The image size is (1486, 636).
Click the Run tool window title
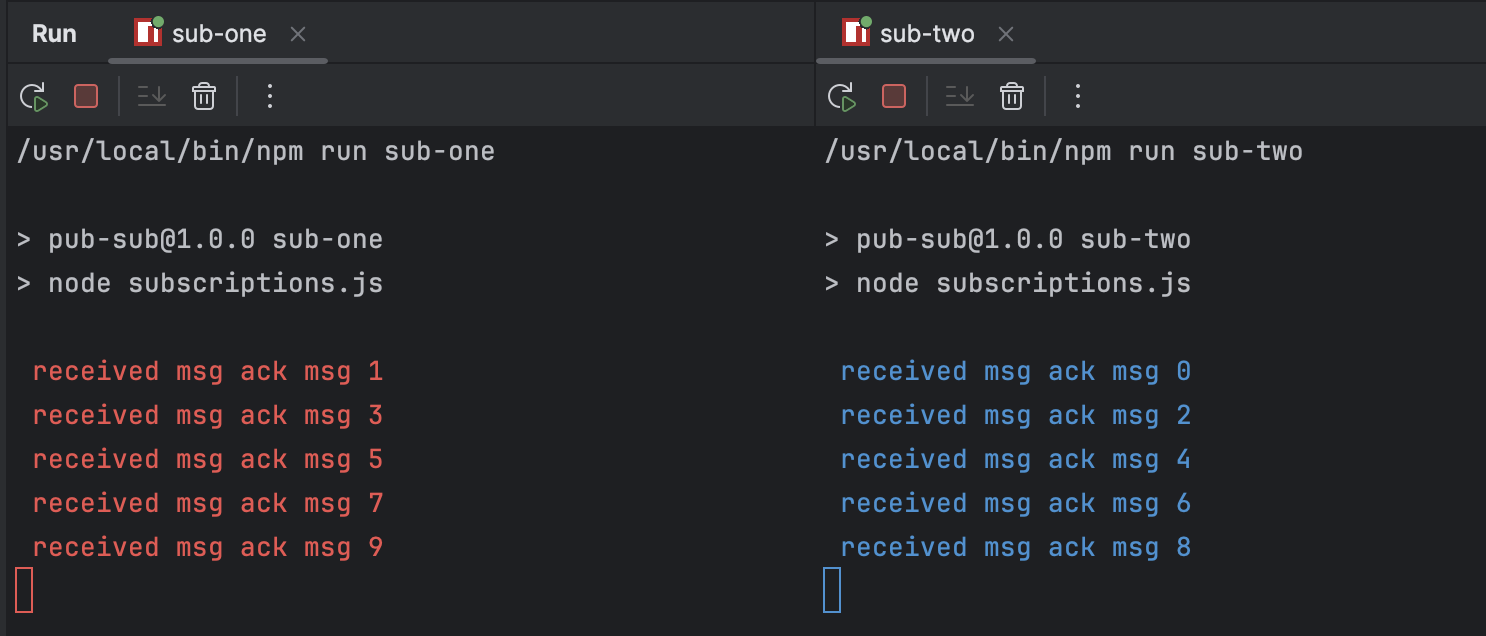54,34
